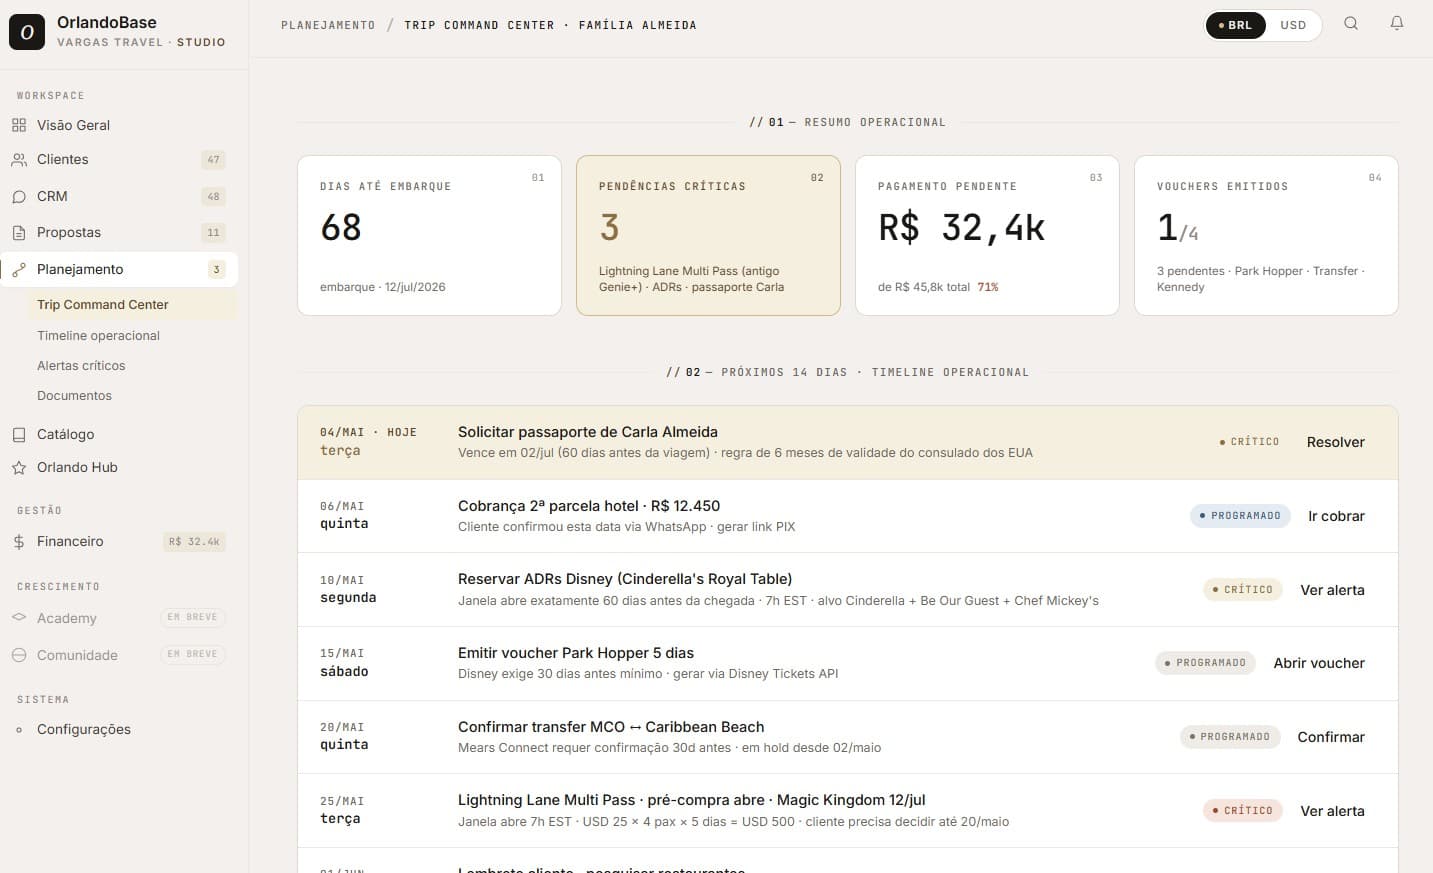Open Pagamento pendente card
The height and width of the screenshot is (873, 1433).
(x=987, y=236)
